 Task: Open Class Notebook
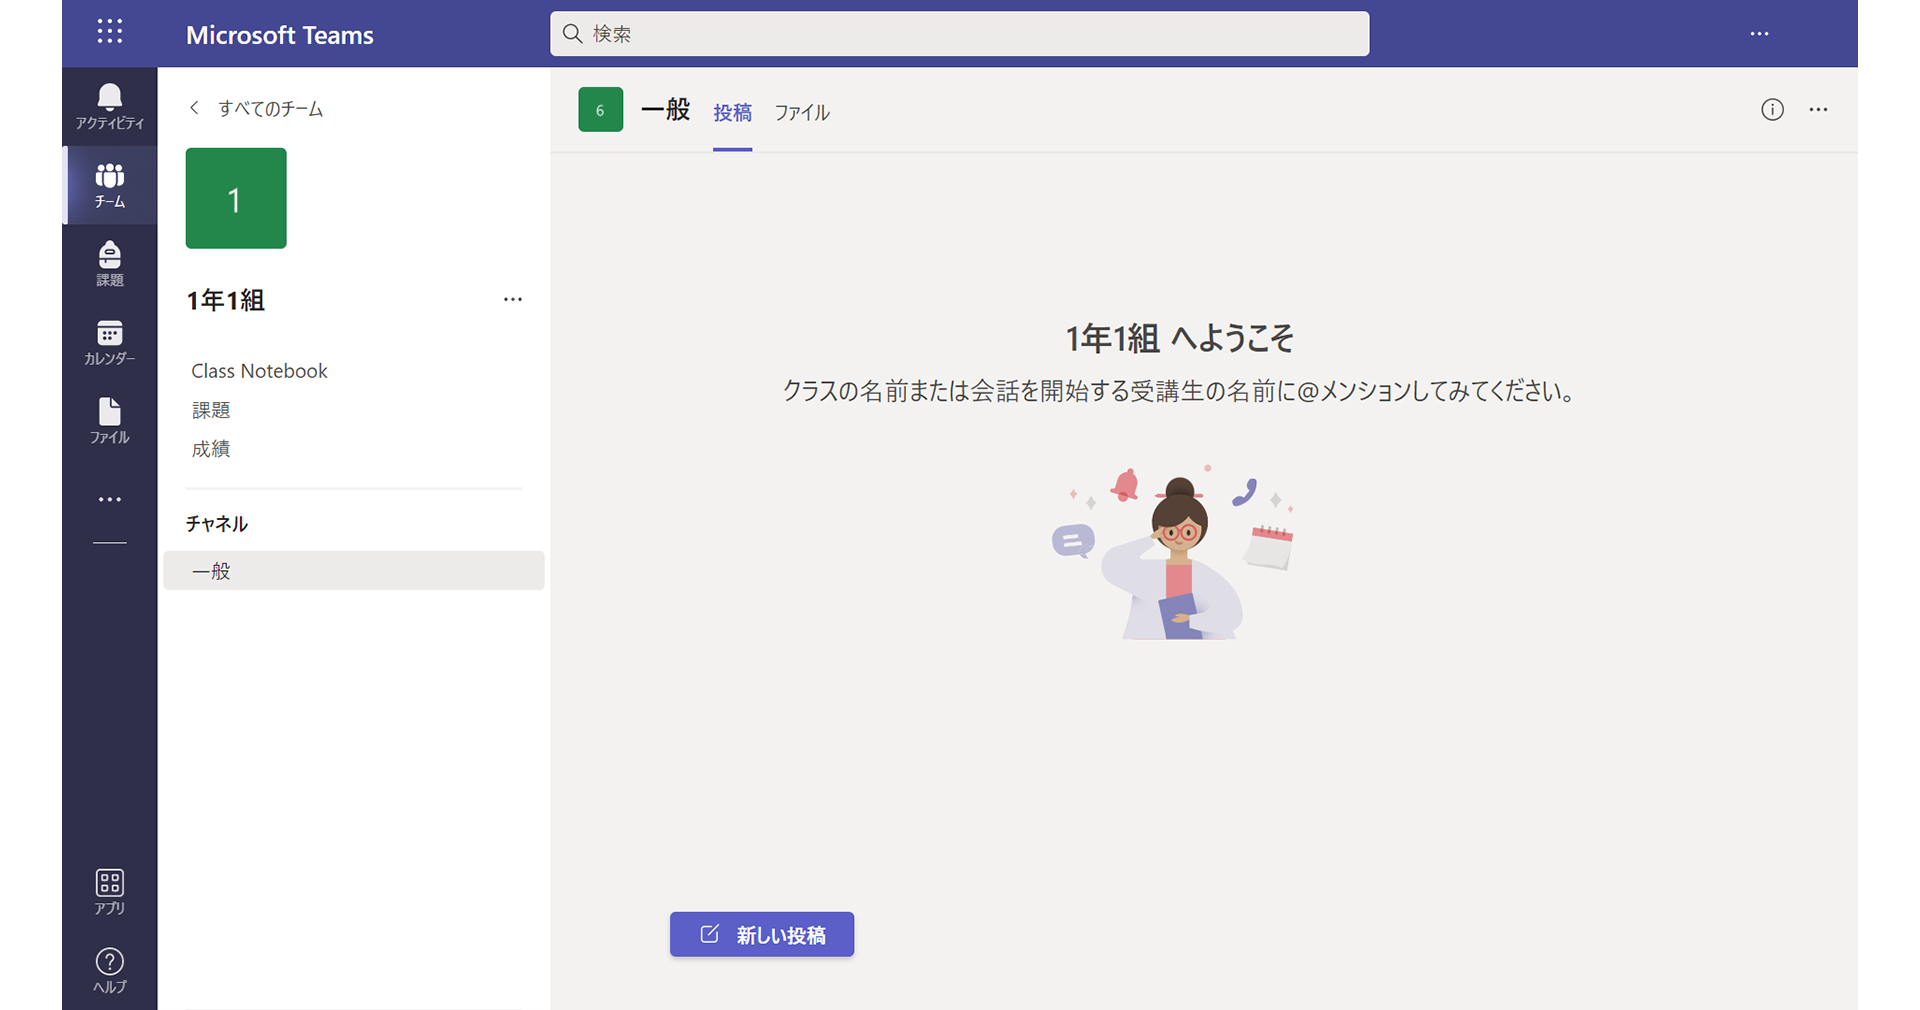click(x=259, y=371)
